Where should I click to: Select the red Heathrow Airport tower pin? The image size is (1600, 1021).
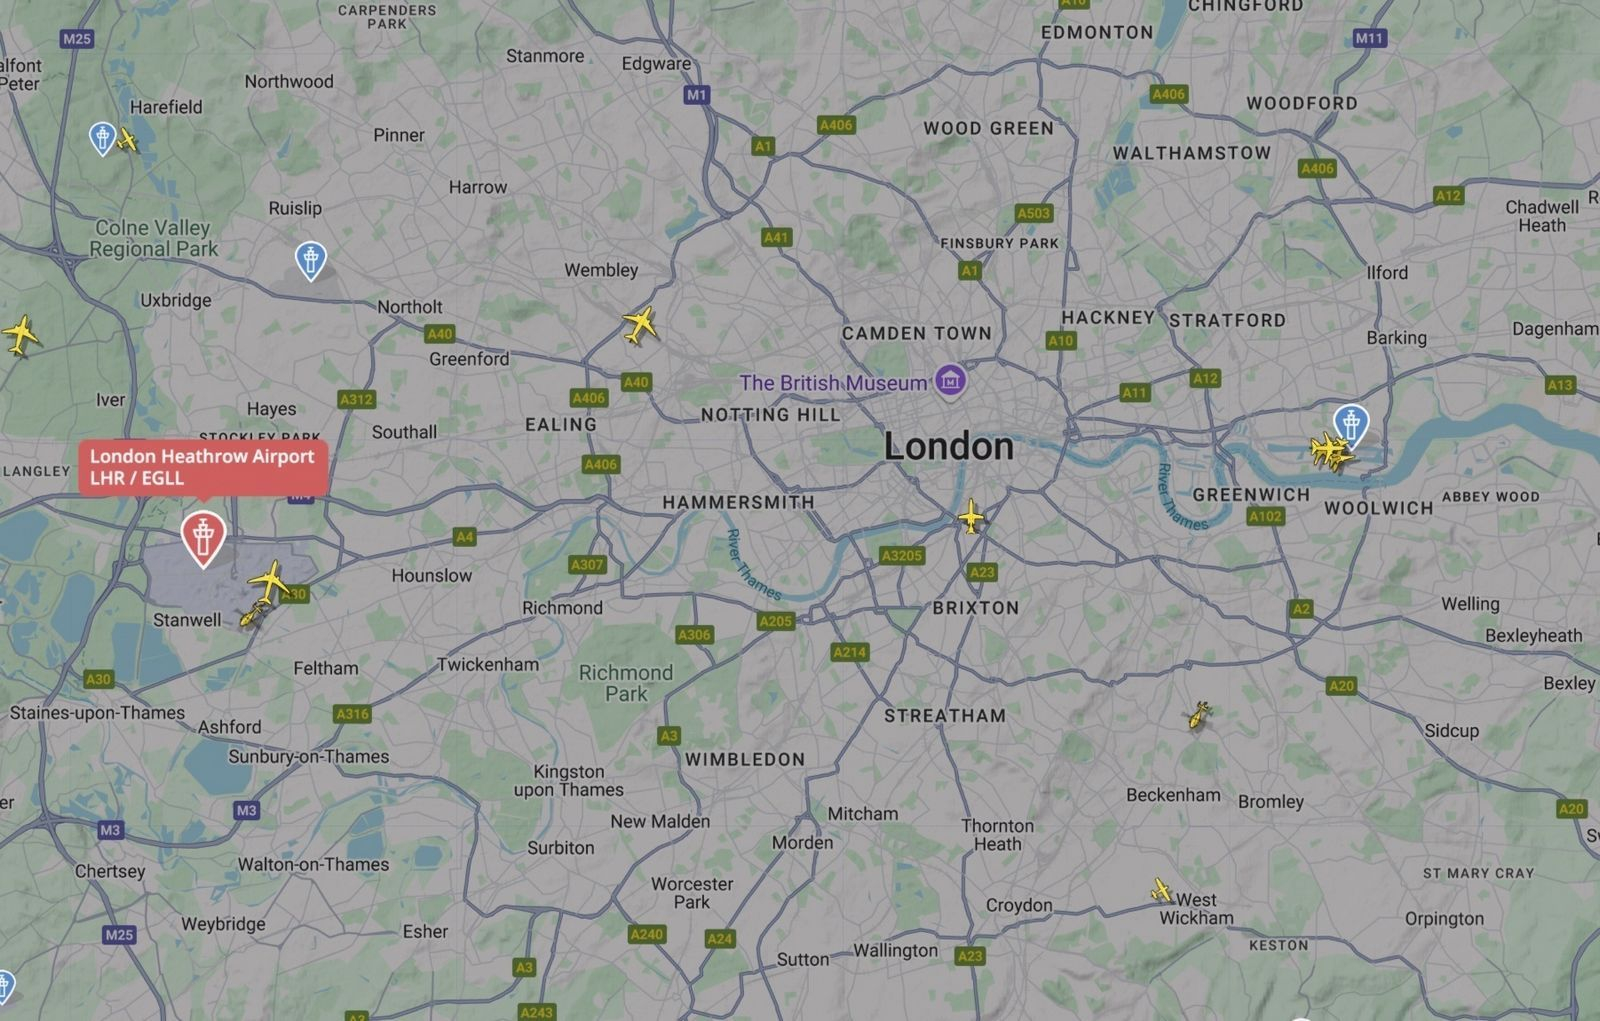point(203,538)
